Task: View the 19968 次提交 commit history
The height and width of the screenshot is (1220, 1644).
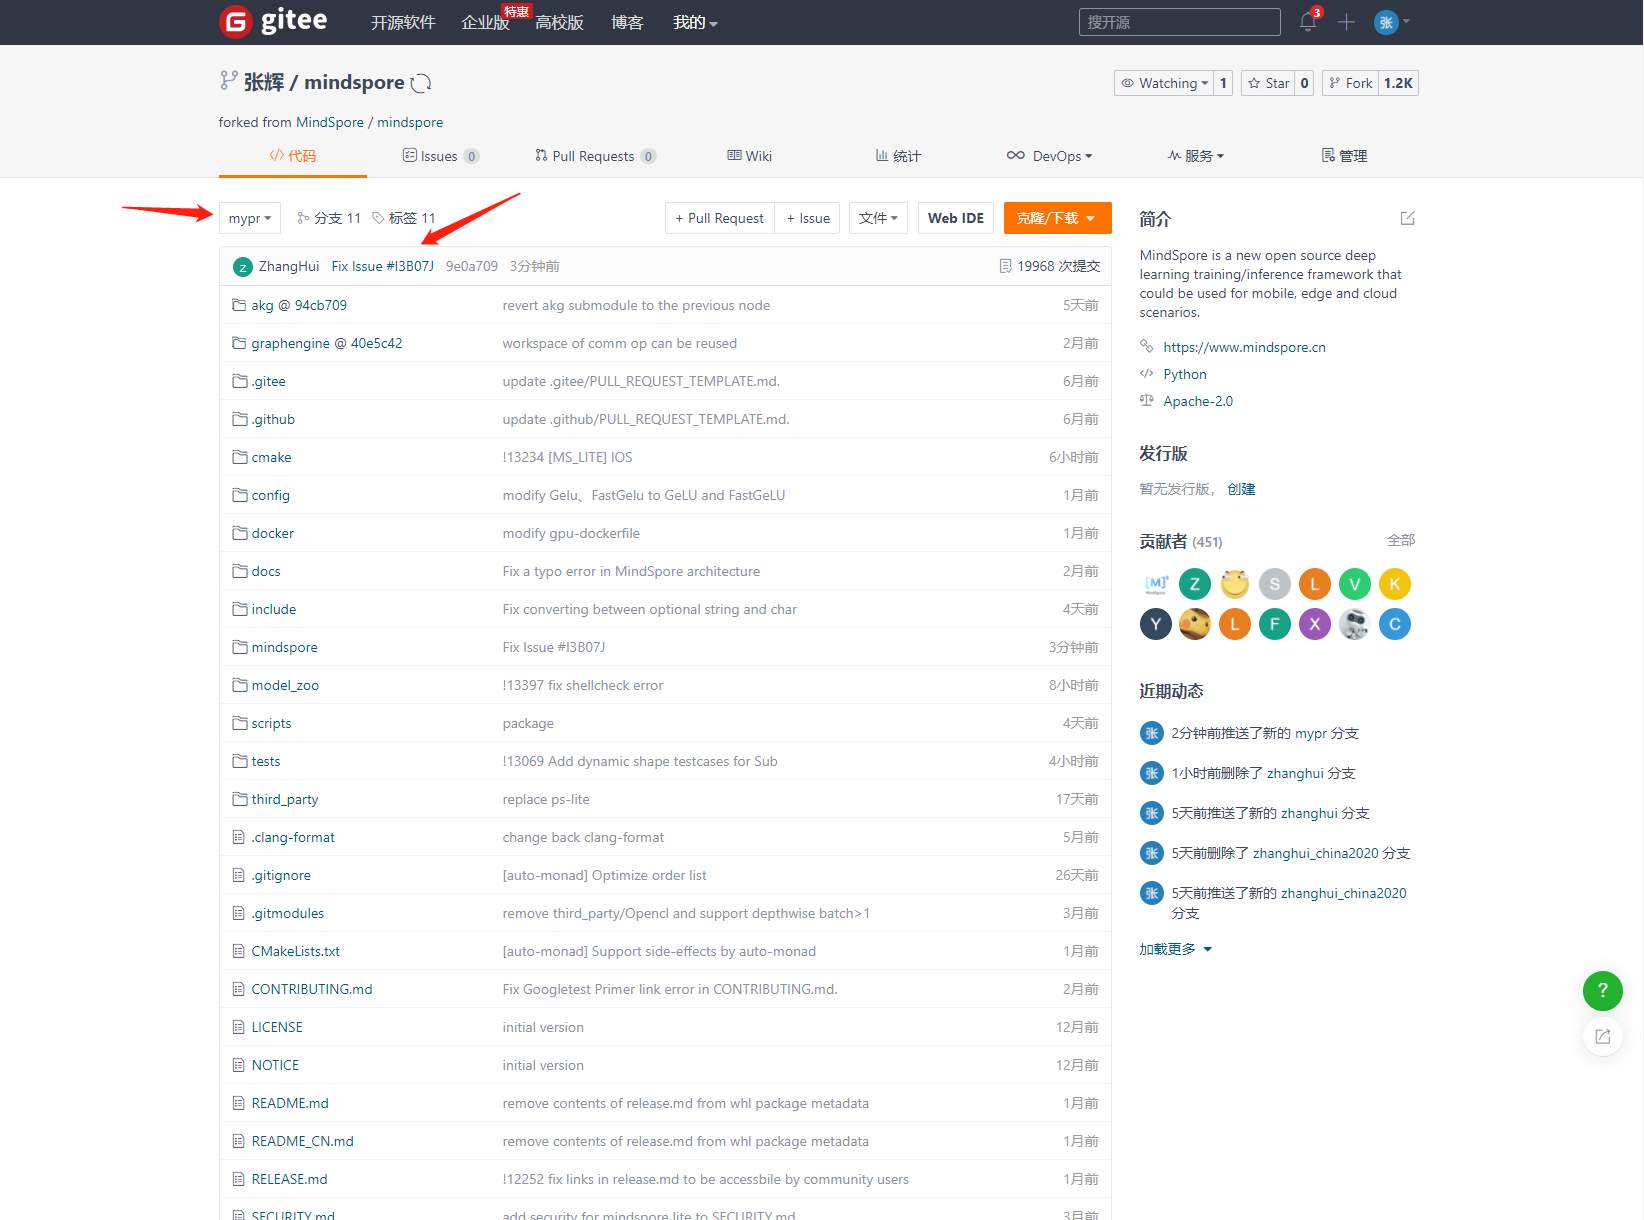Action: 1050,266
